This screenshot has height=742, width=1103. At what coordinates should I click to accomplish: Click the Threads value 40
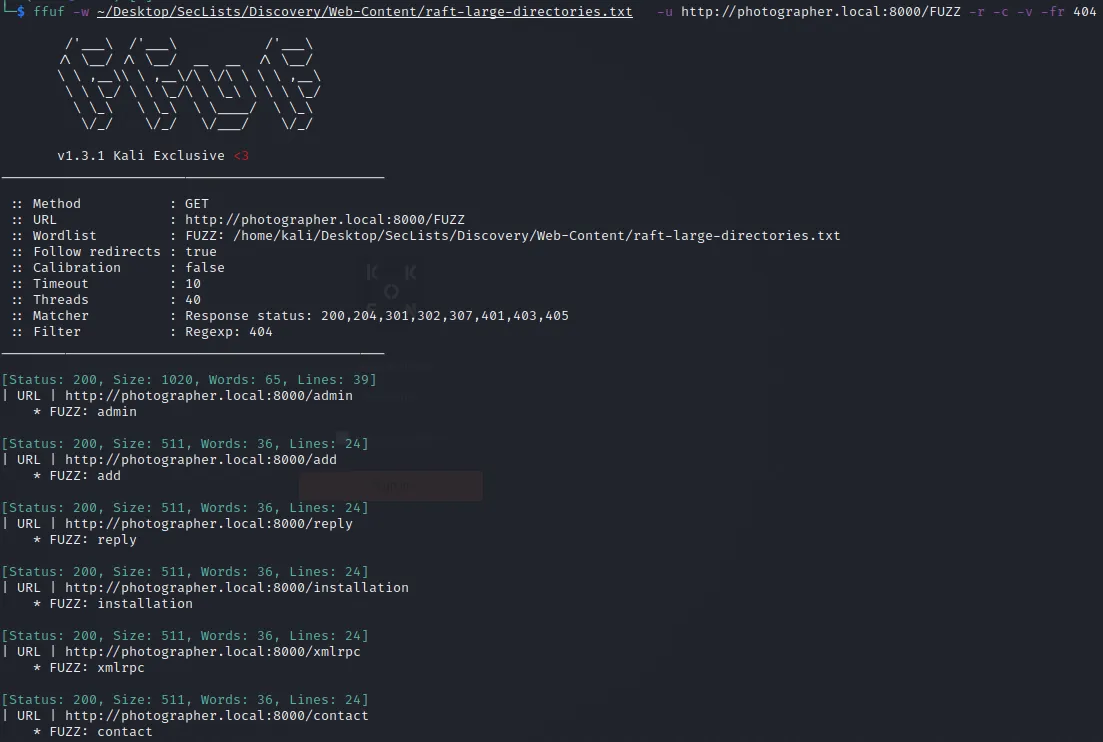tap(192, 300)
